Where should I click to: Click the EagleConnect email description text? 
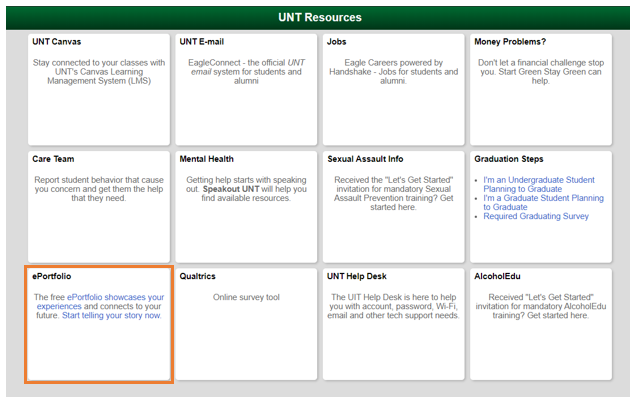coord(246,72)
